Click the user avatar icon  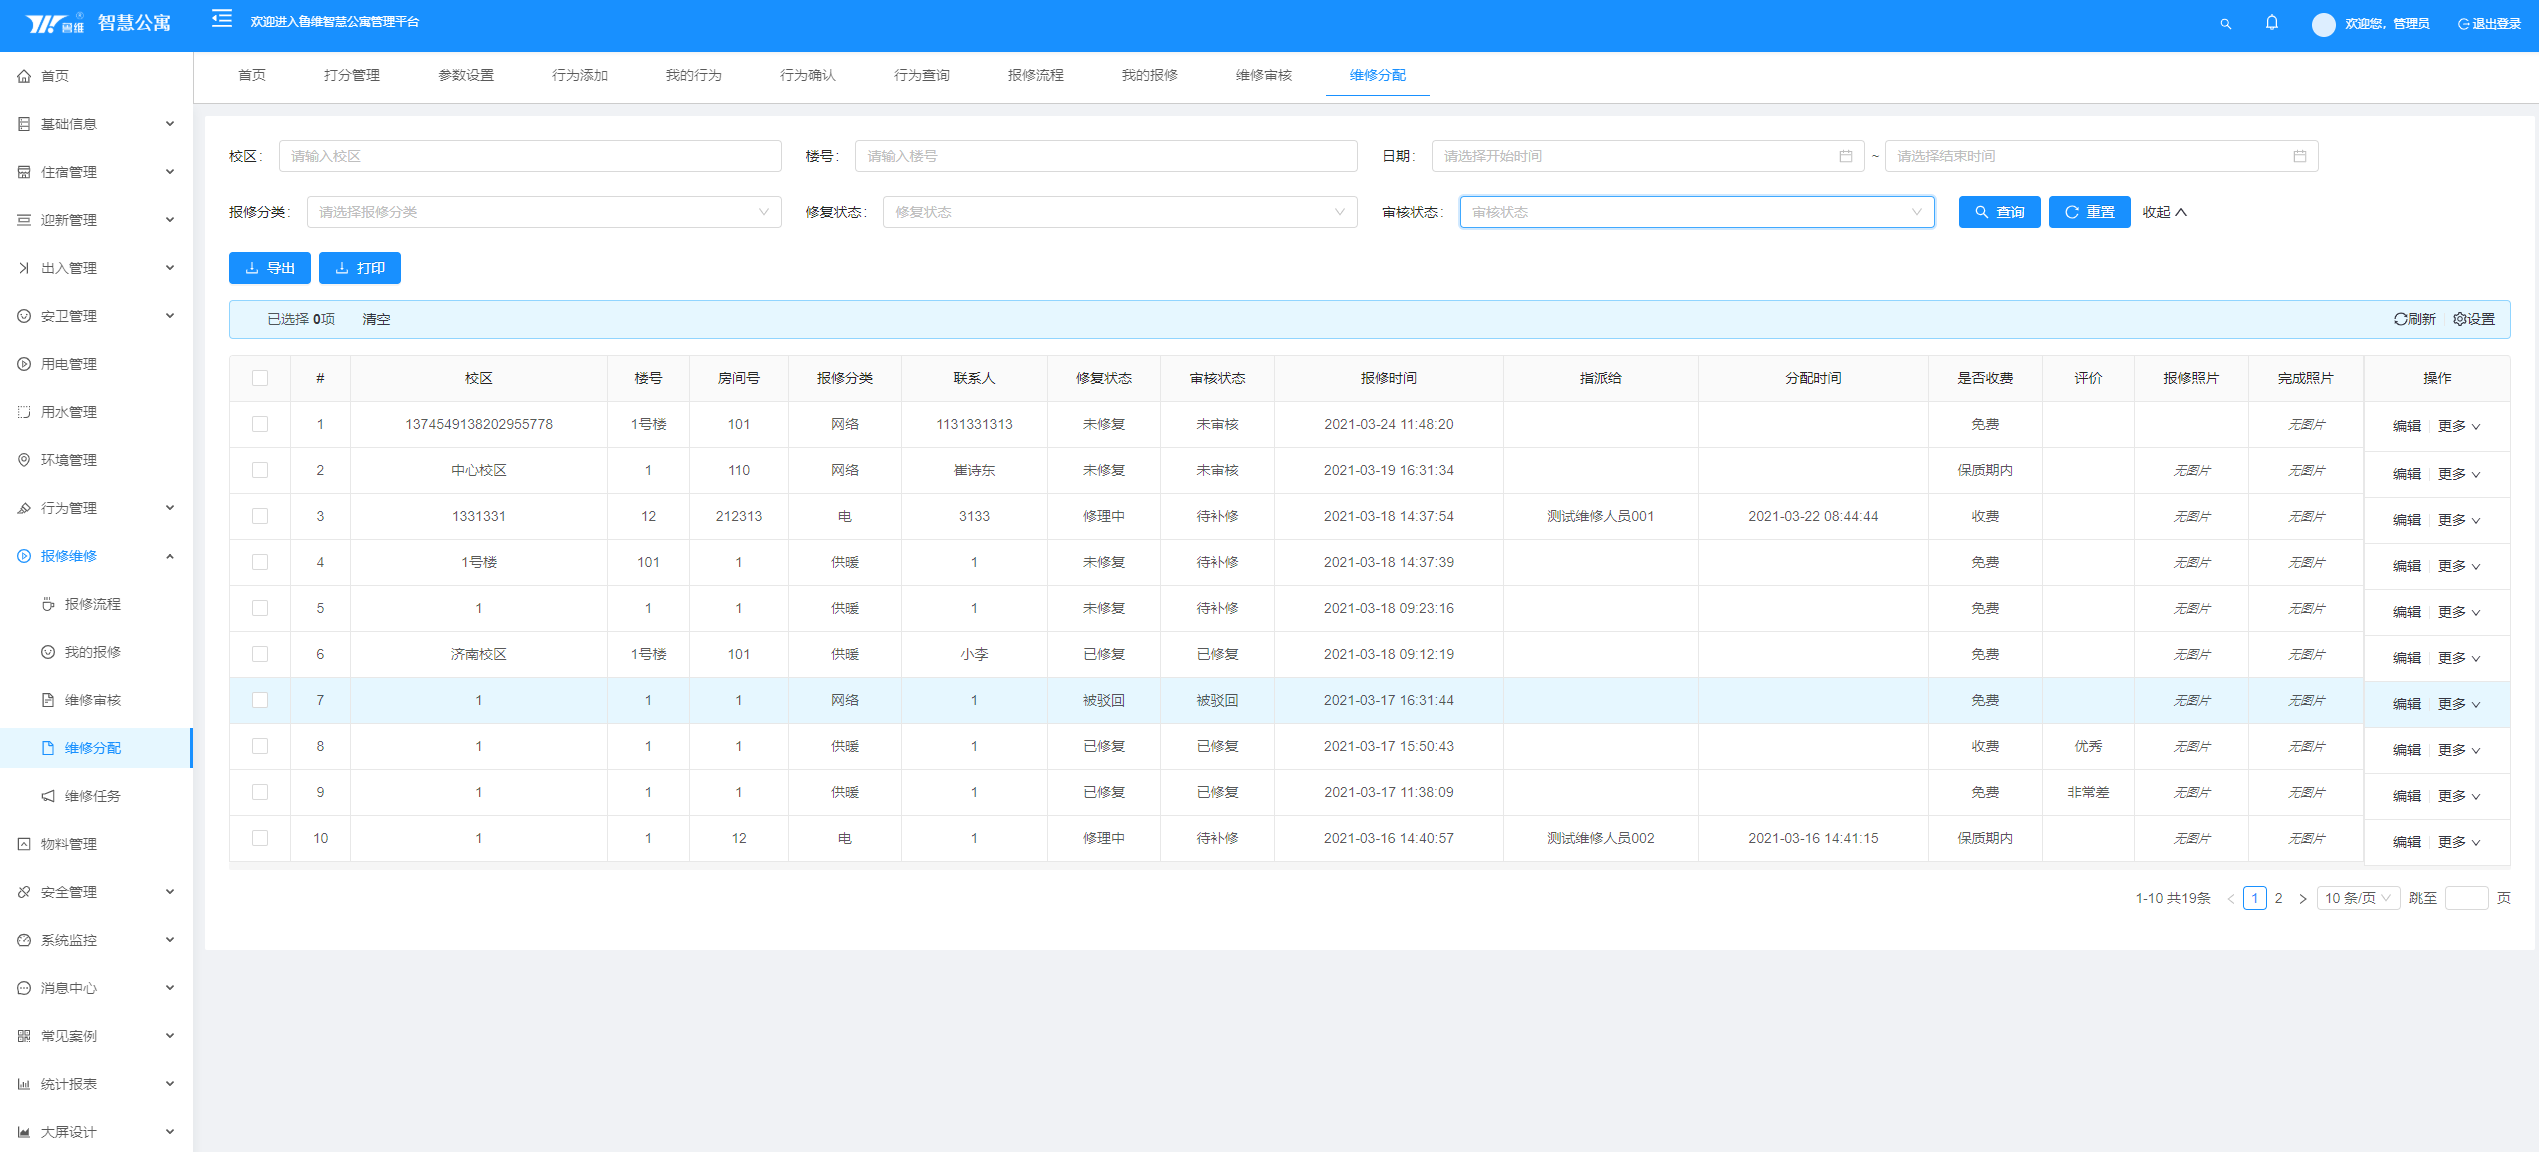pos(2323,24)
